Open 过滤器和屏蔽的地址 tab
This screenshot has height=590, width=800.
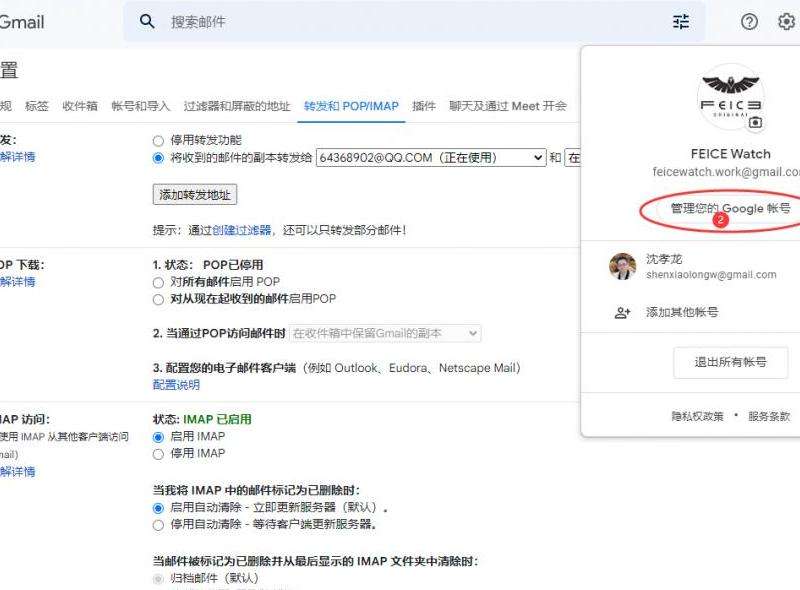[237, 106]
